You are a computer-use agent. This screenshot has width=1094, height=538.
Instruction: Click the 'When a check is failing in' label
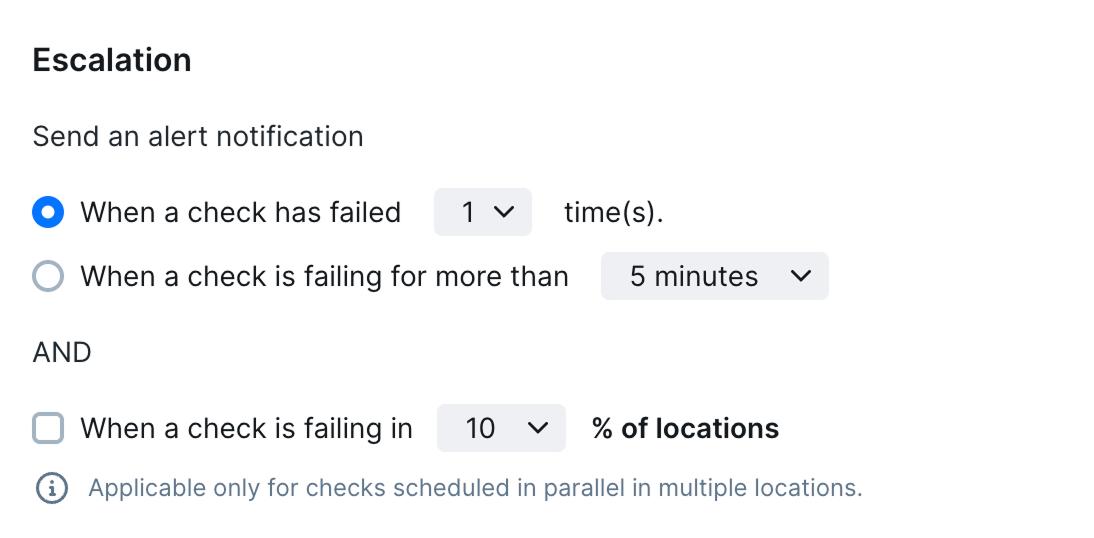(246, 428)
